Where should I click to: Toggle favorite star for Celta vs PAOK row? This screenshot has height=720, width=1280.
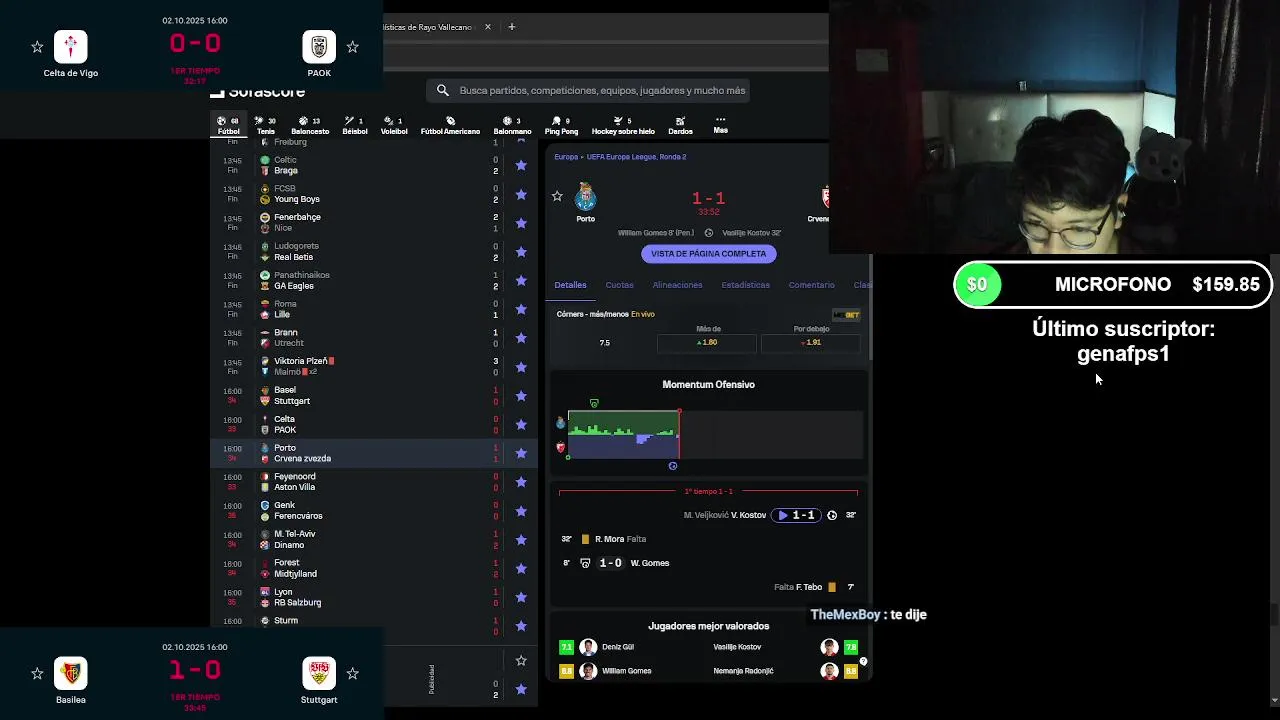[521, 425]
